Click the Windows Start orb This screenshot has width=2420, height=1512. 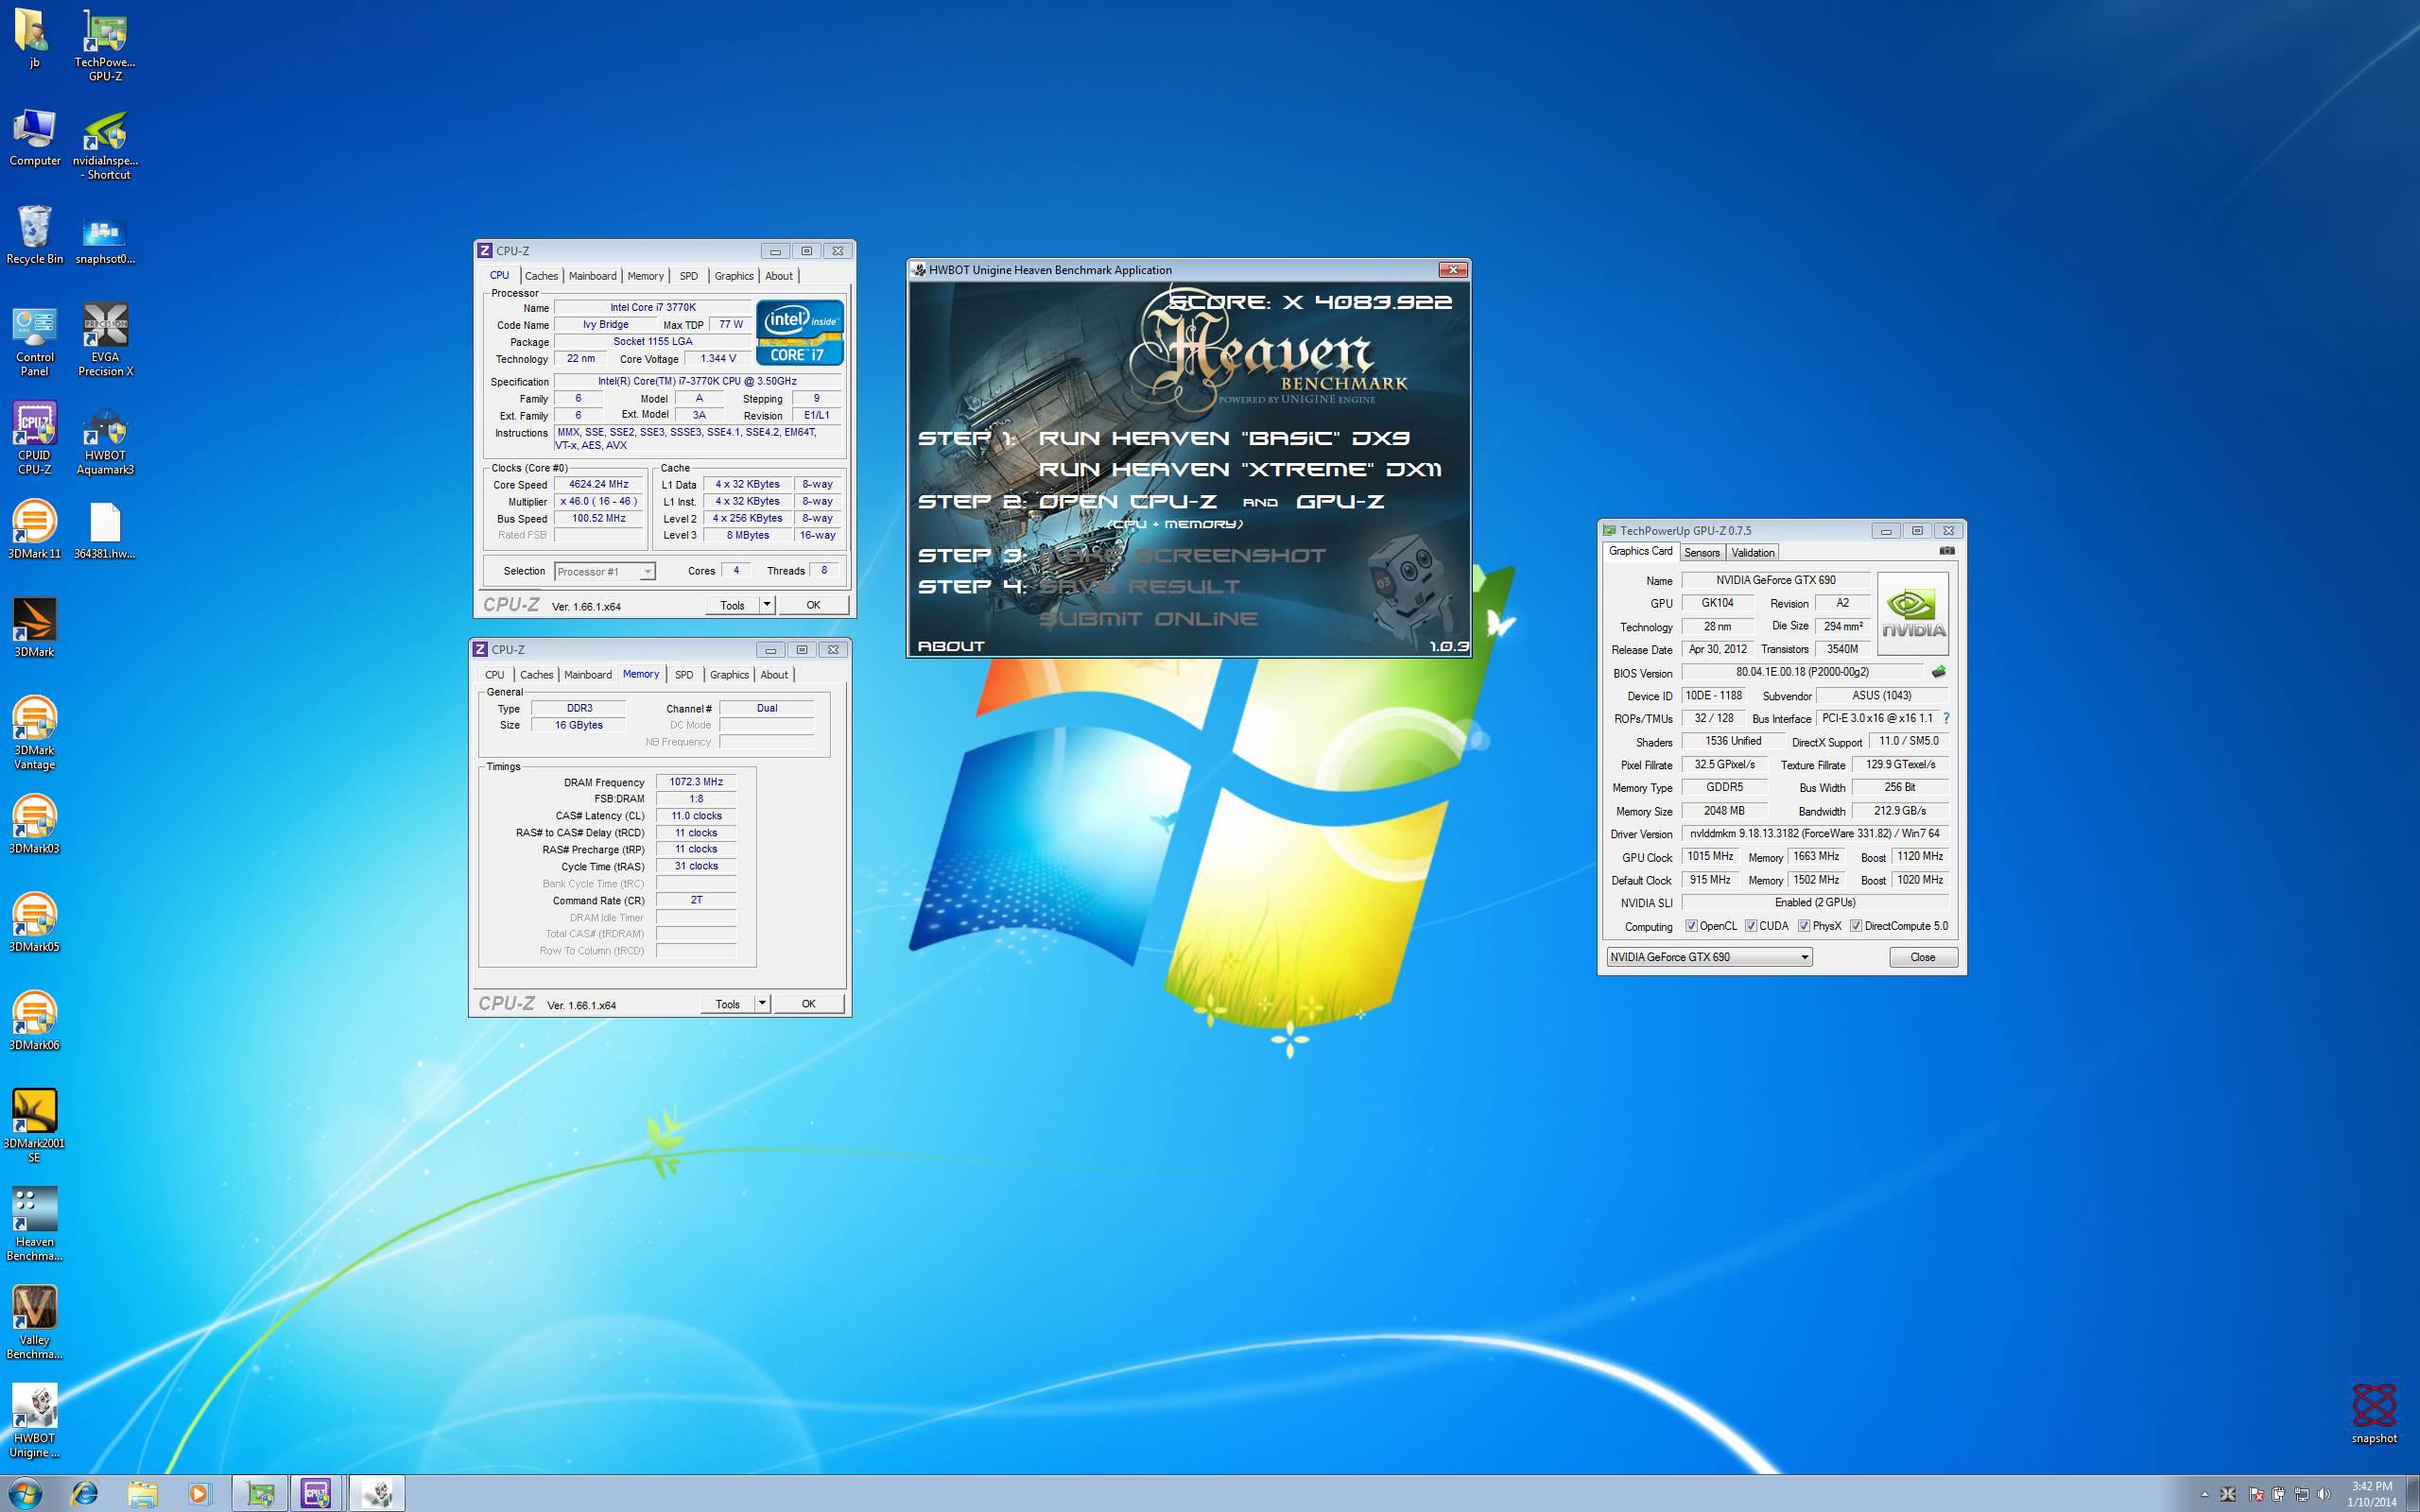[25, 1494]
